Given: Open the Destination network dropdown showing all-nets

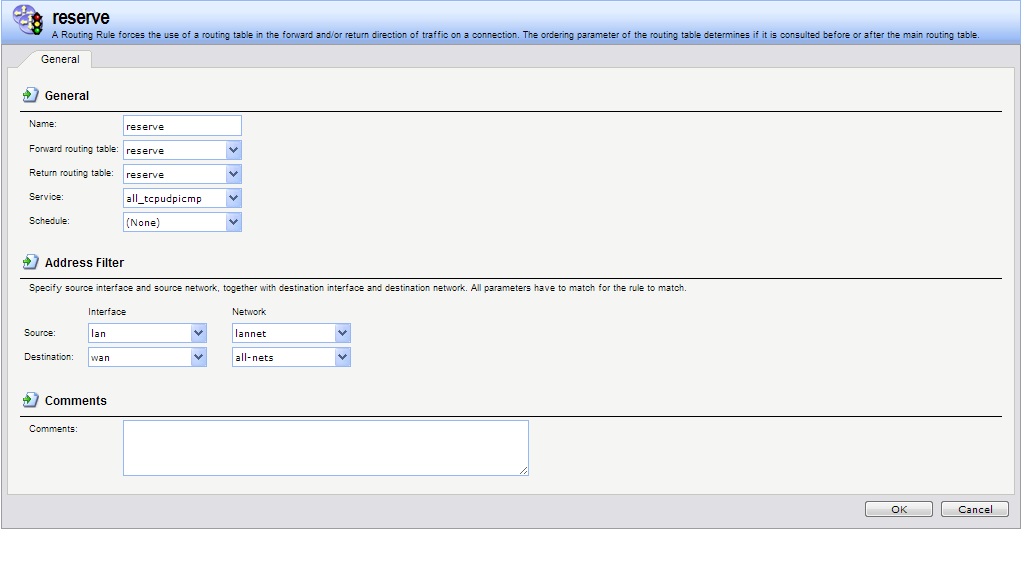Looking at the screenshot, I should [291, 357].
